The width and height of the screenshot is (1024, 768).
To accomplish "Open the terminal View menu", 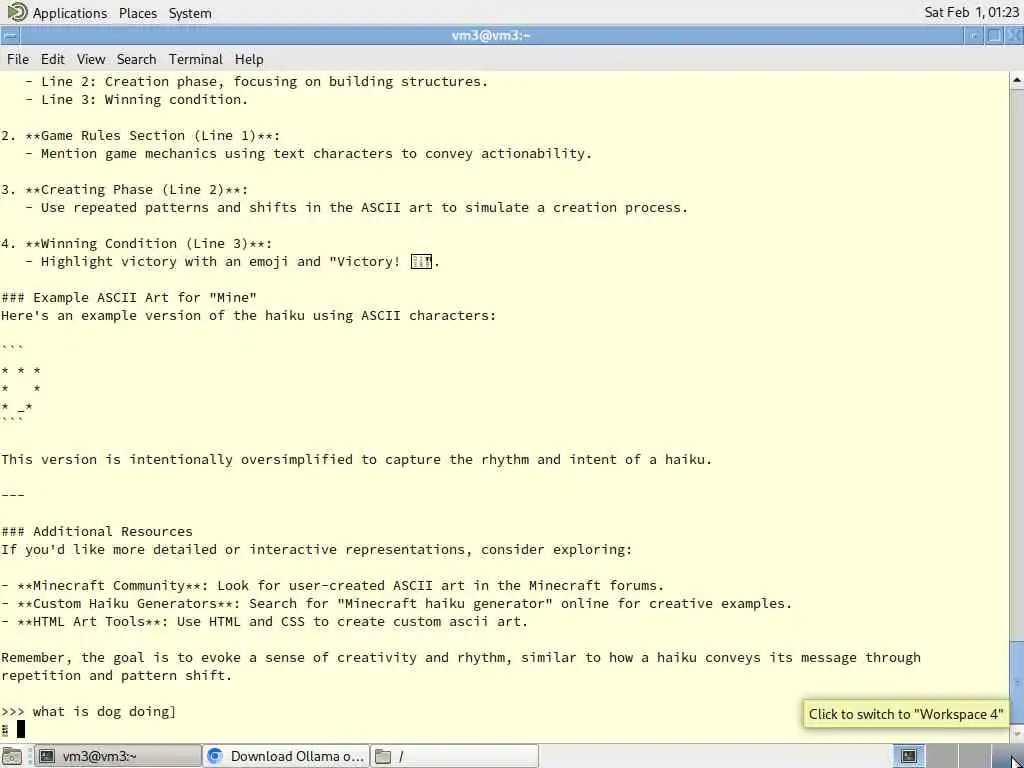I will (91, 59).
